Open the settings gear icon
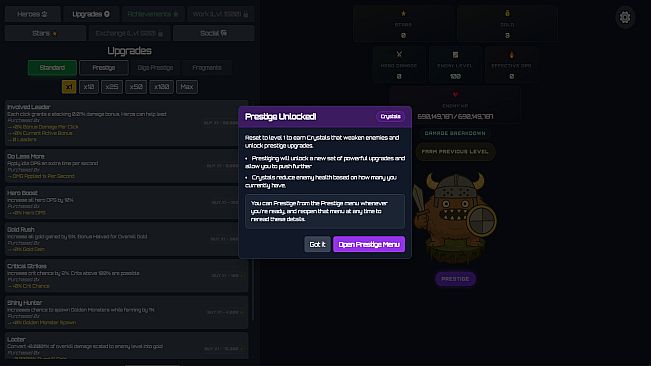This screenshot has width=651, height=366. coord(625,17)
